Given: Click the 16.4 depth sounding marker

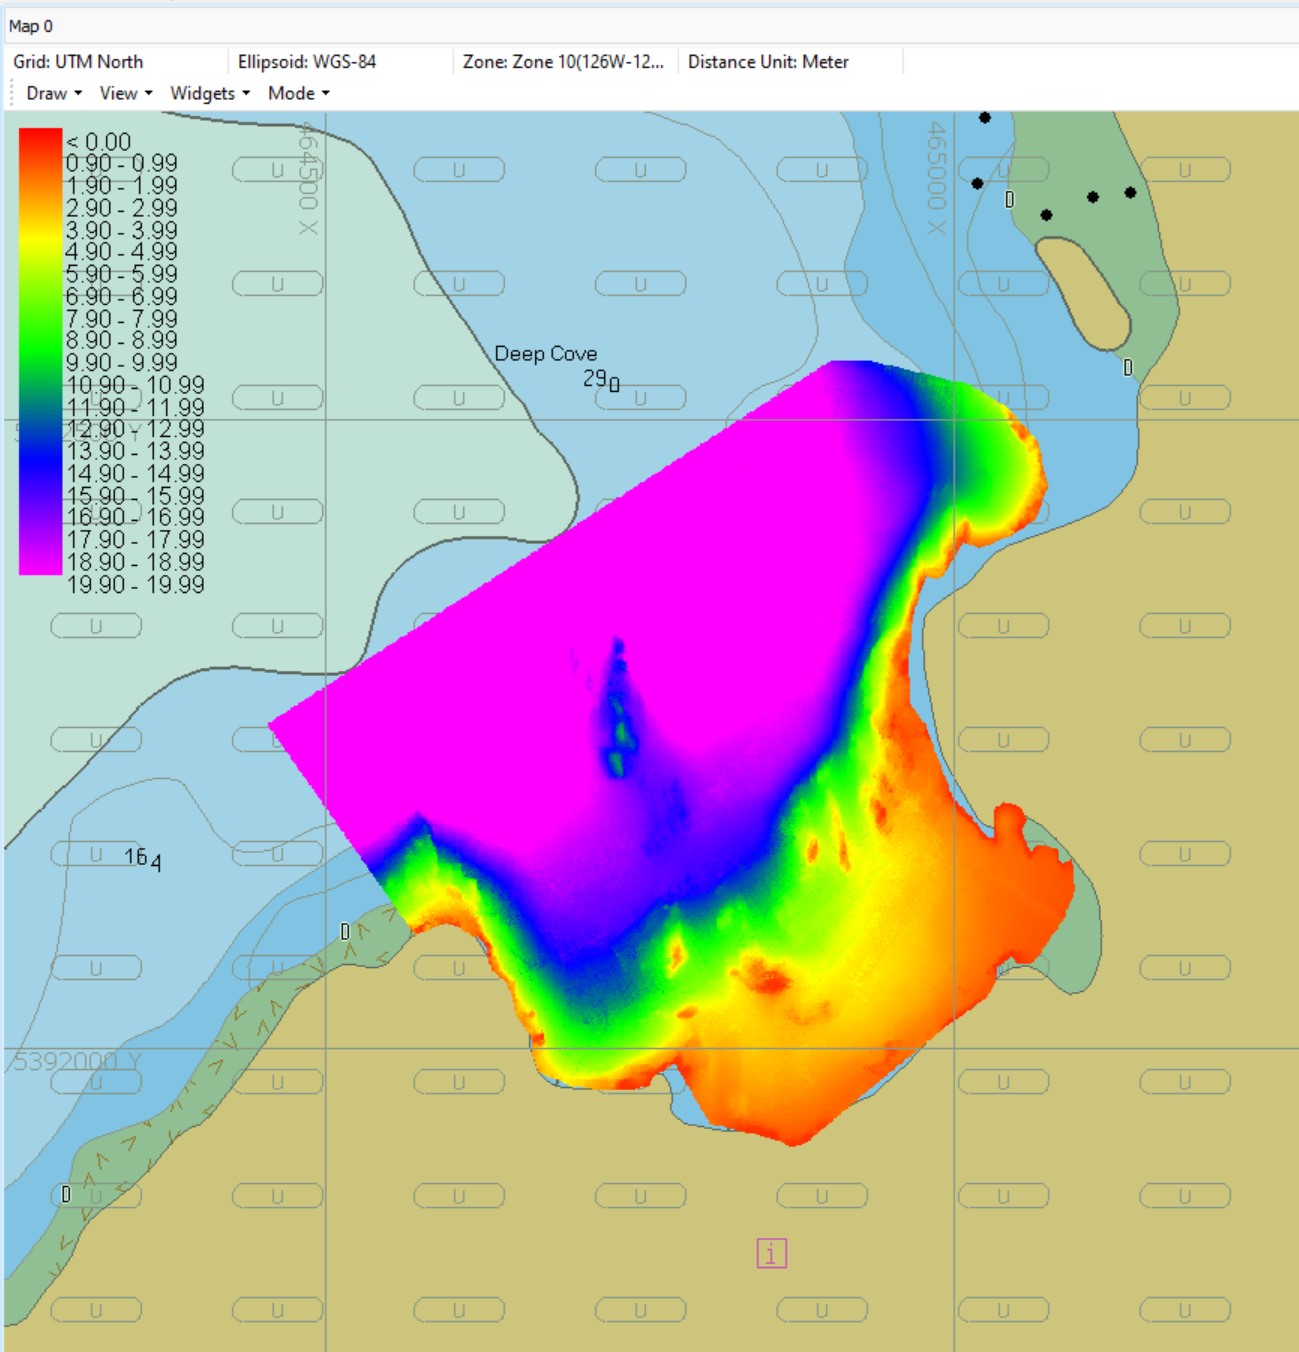Looking at the screenshot, I should coord(142,857).
